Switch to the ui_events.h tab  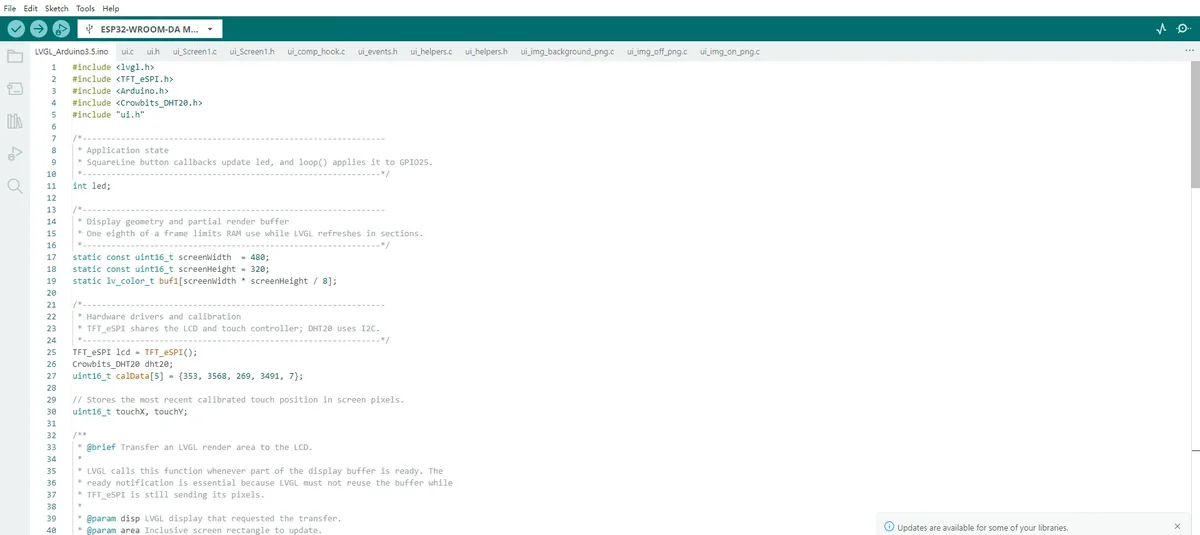[378, 51]
